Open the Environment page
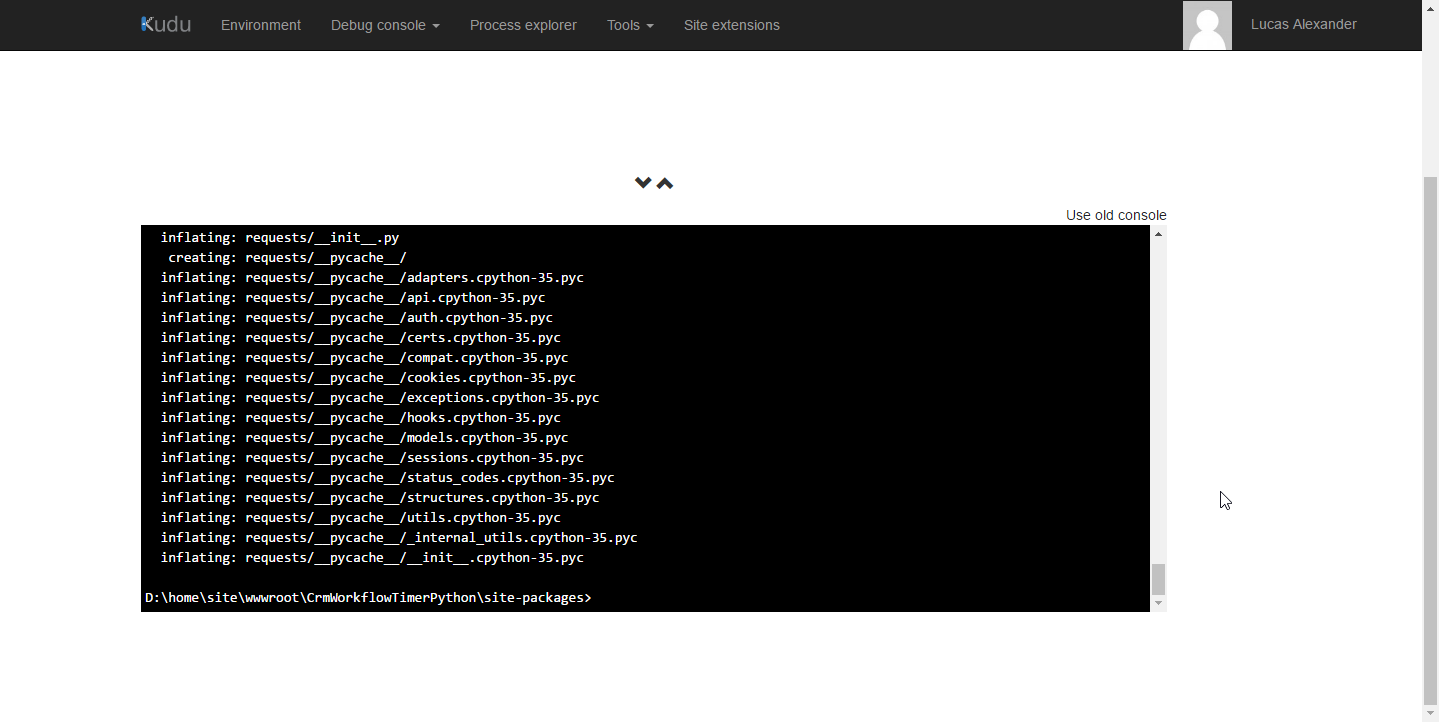 [x=261, y=25]
